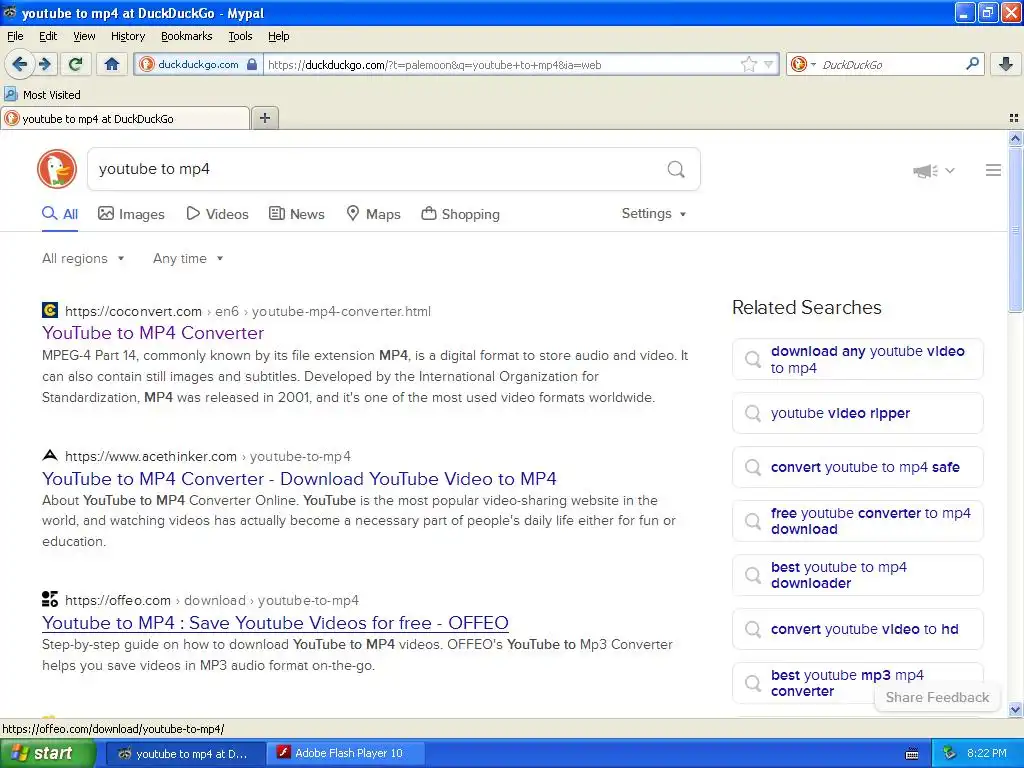Screen dimensions: 1024x768
Task: Open the browser home page
Action: click(x=112, y=64)
